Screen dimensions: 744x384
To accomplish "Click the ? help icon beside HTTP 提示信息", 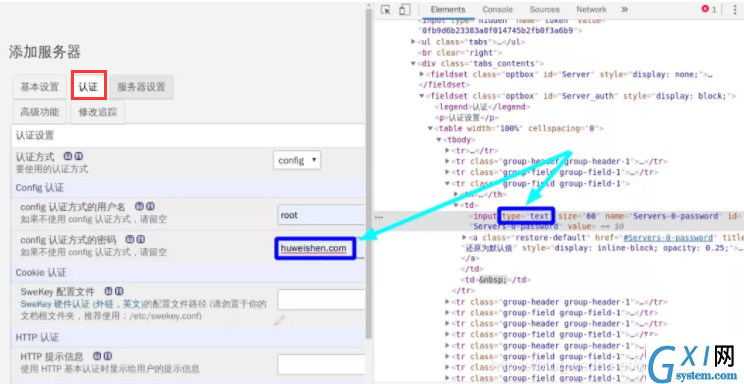I will click(97, 356).
